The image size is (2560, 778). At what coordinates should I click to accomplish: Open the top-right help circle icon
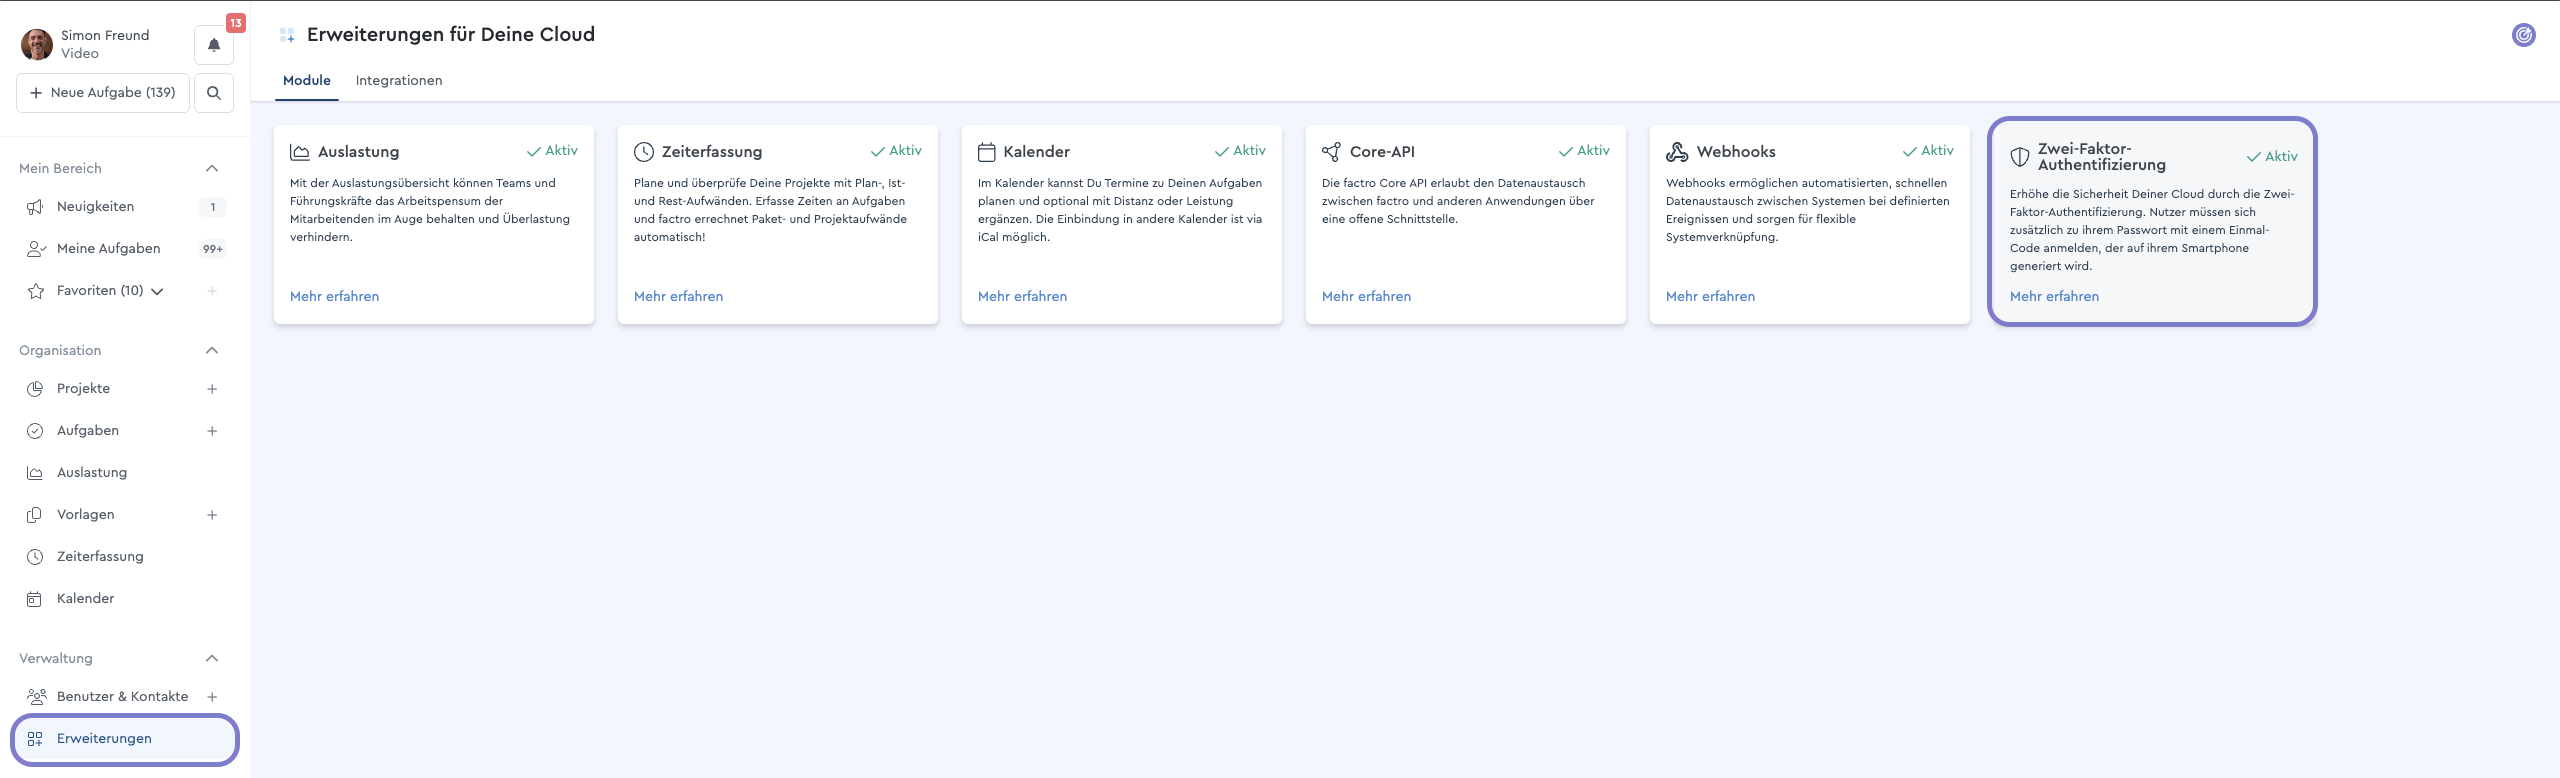(2523, 36)
